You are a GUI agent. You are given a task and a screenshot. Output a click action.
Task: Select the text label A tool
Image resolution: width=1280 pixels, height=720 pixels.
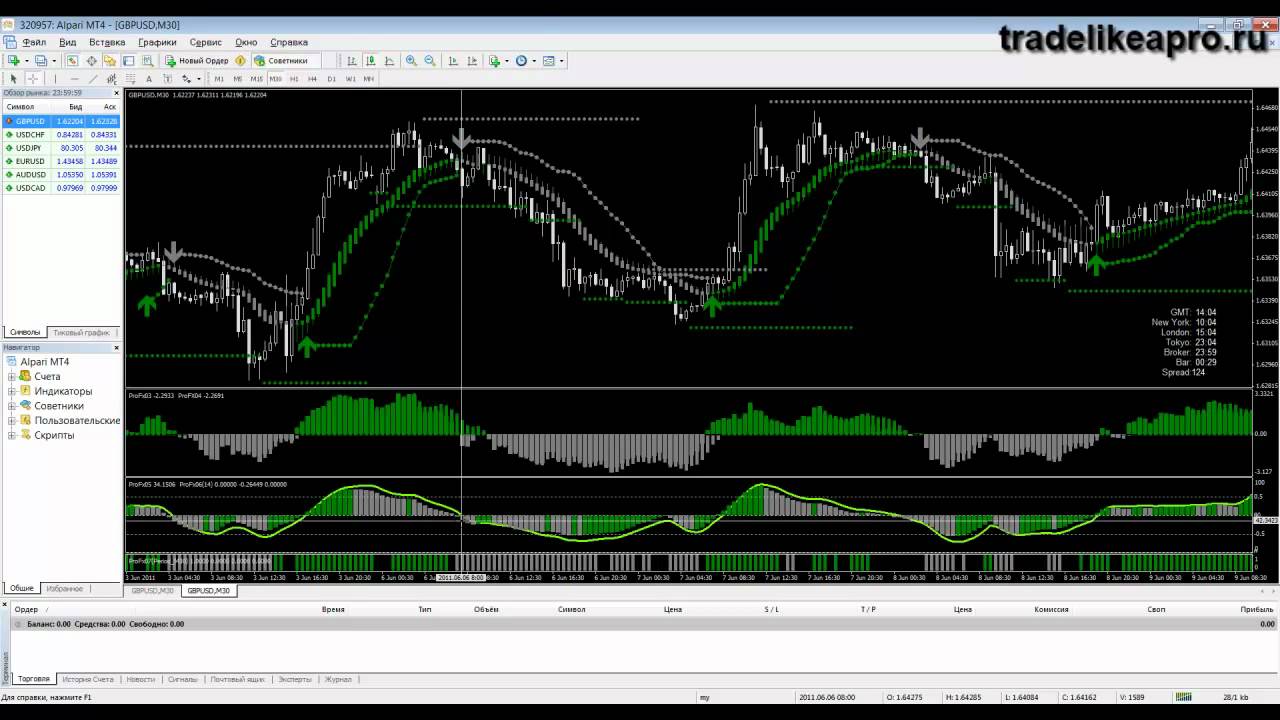[x=149, y=79]
